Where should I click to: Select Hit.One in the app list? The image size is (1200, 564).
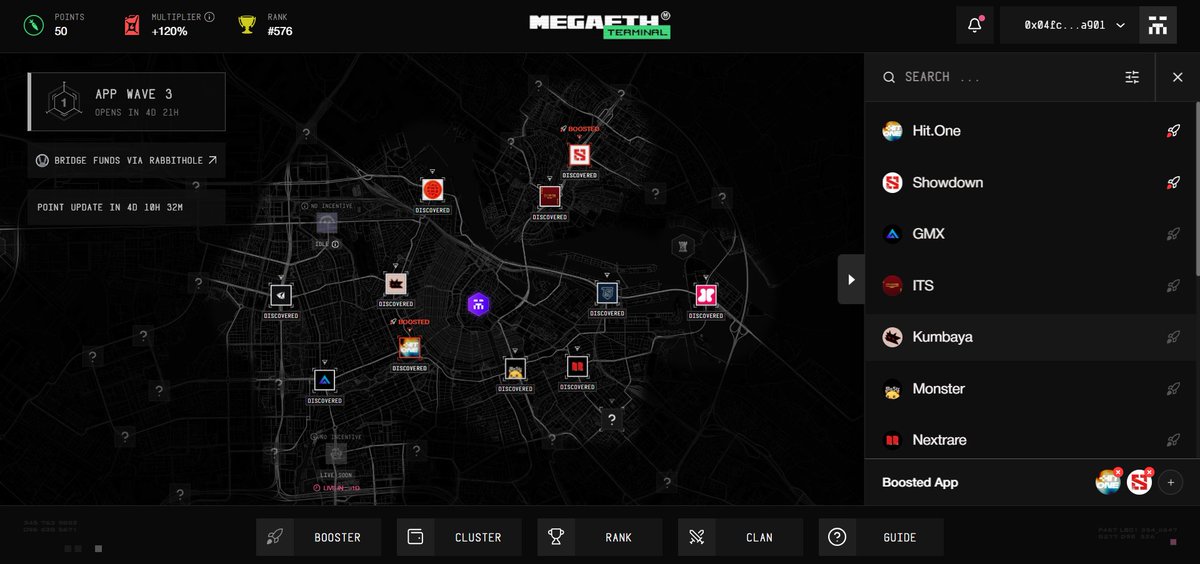[1030, 131]
